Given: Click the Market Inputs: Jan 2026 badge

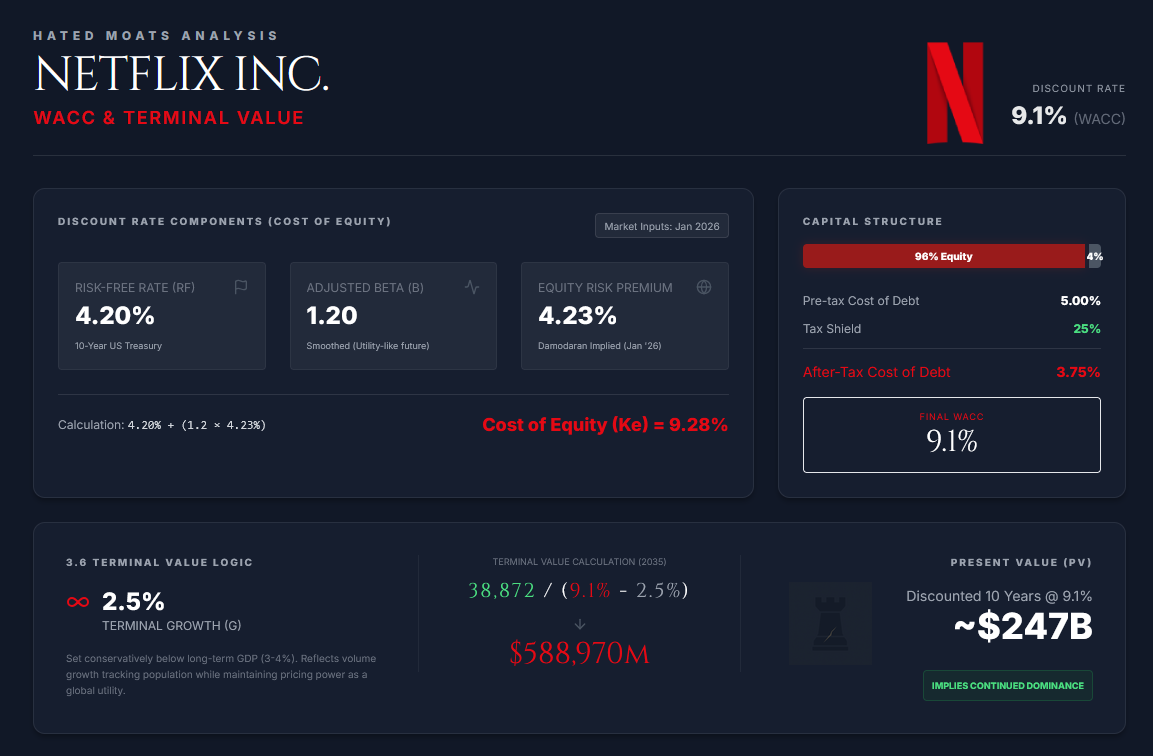Looking at the screenshot, I should point(662,226).
